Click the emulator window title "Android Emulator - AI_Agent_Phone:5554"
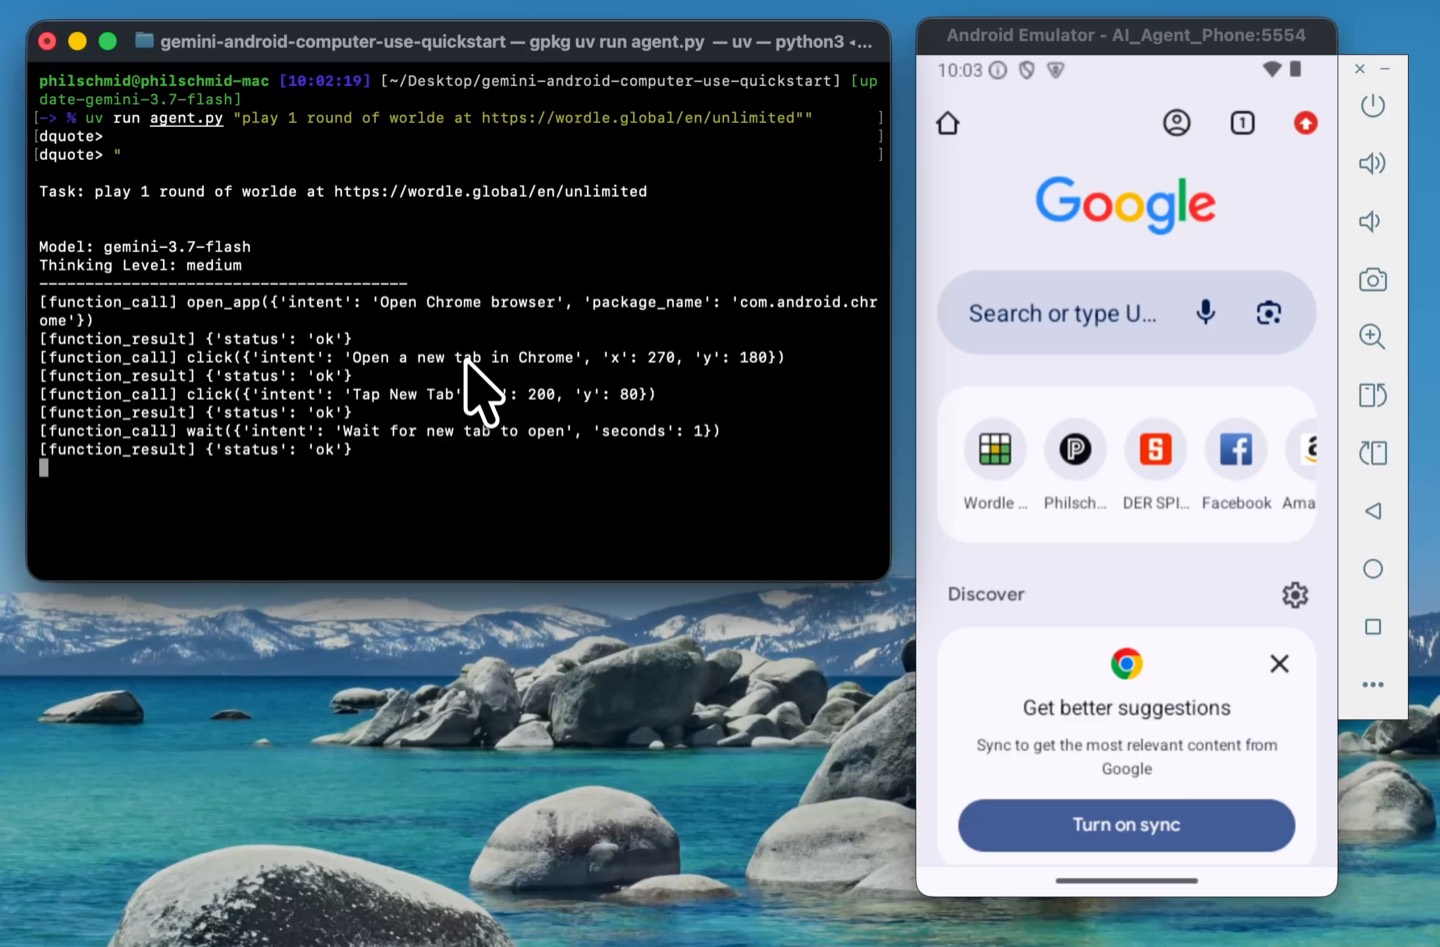The width and height of the screenshot is (1440, 947). [1126, 35]
